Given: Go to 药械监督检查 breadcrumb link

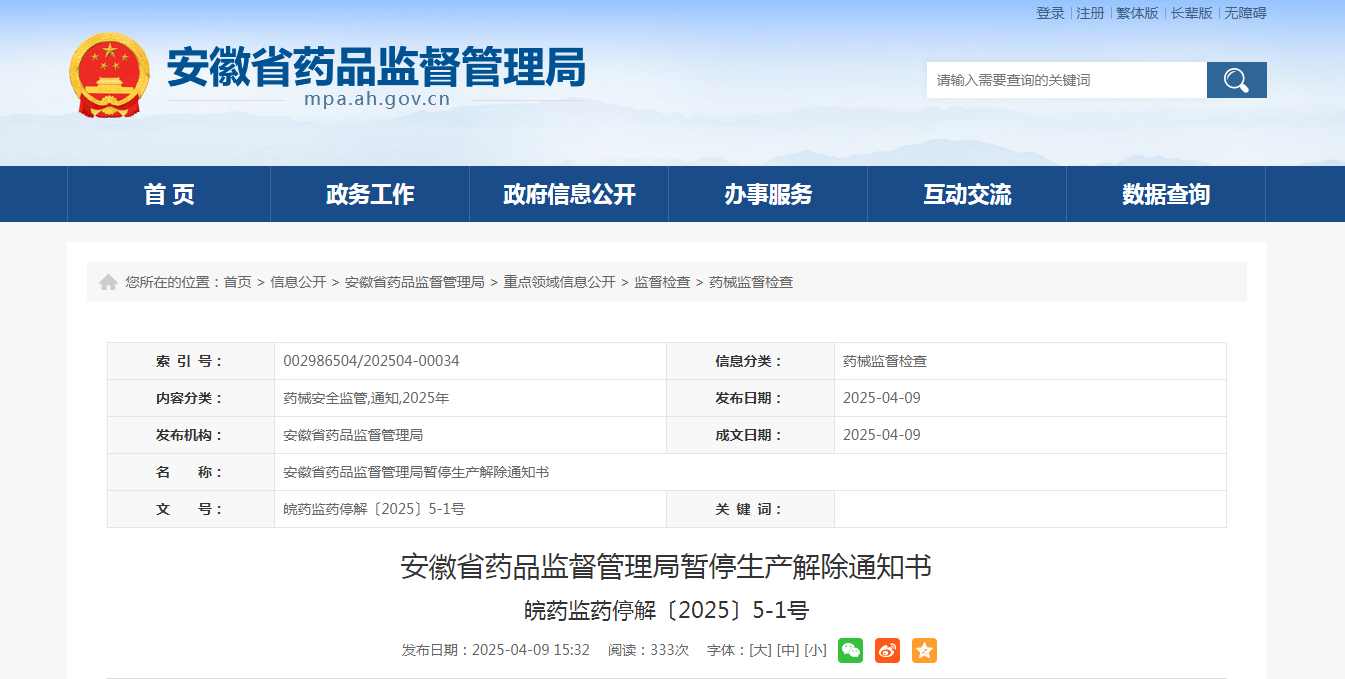Looking at the screenshot, I should (x=751, y=282).
